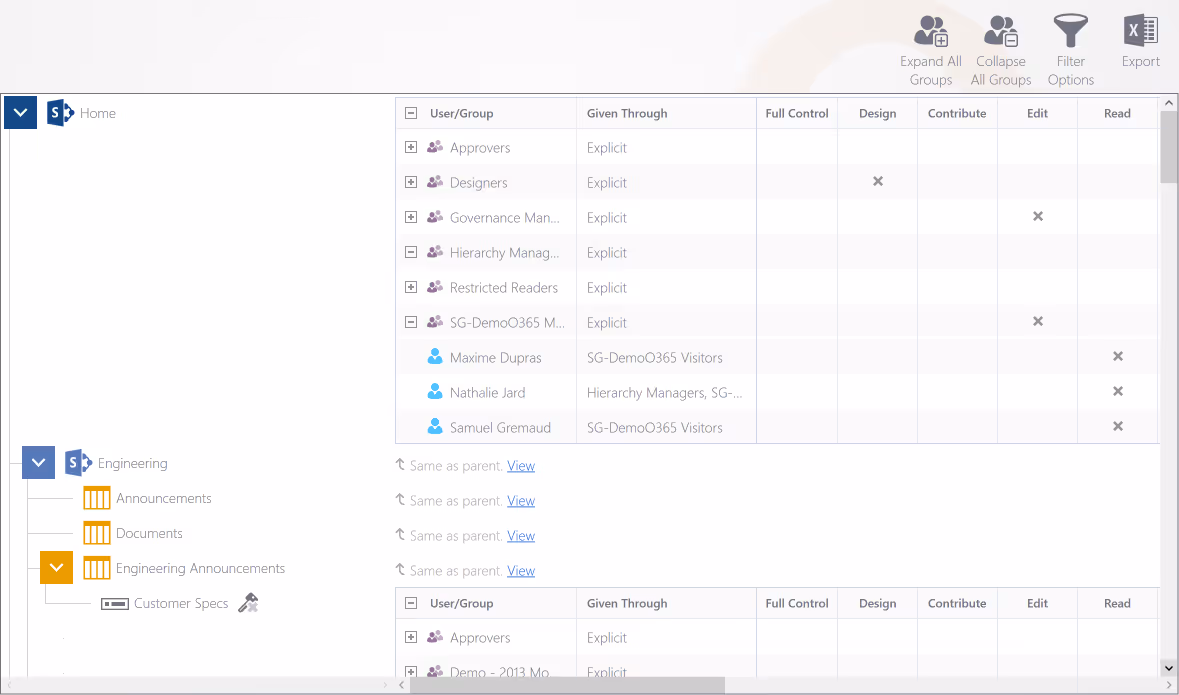Viewport: 1179px width, 695px height.
Task: Click the SG-DemoO365 M... group icon
Action: (x=435, y=322)
